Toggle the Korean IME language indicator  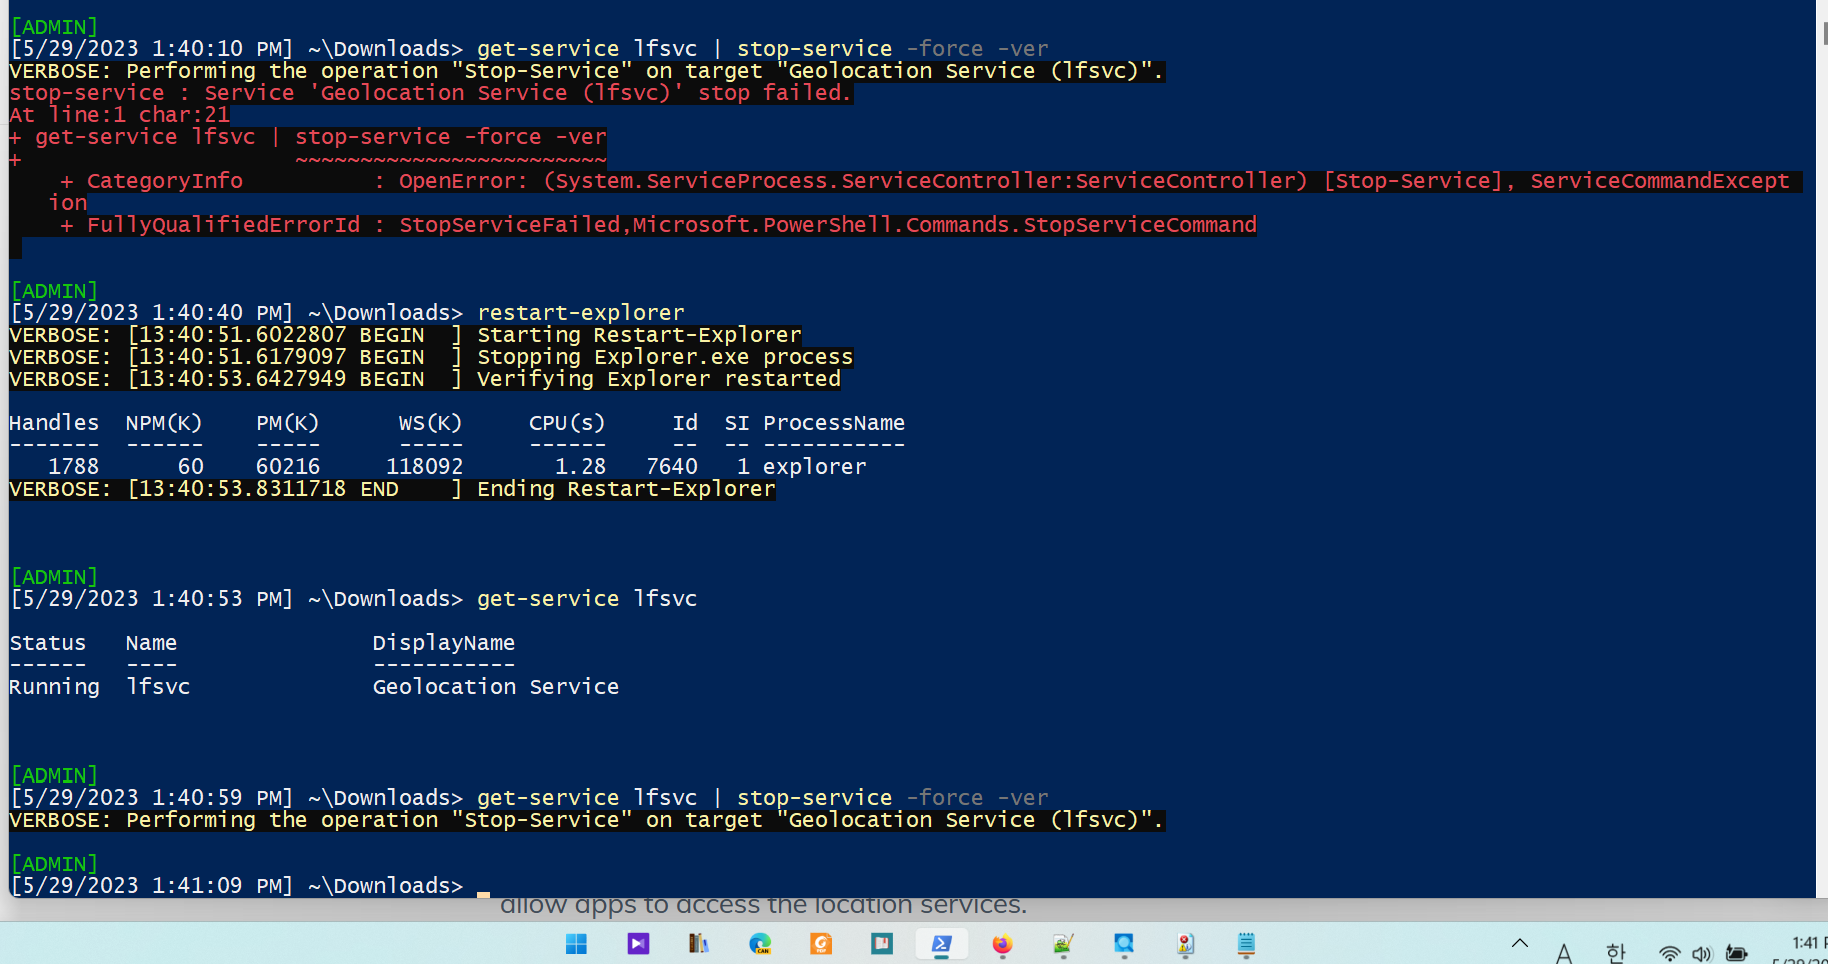[x=1616, y=954]
